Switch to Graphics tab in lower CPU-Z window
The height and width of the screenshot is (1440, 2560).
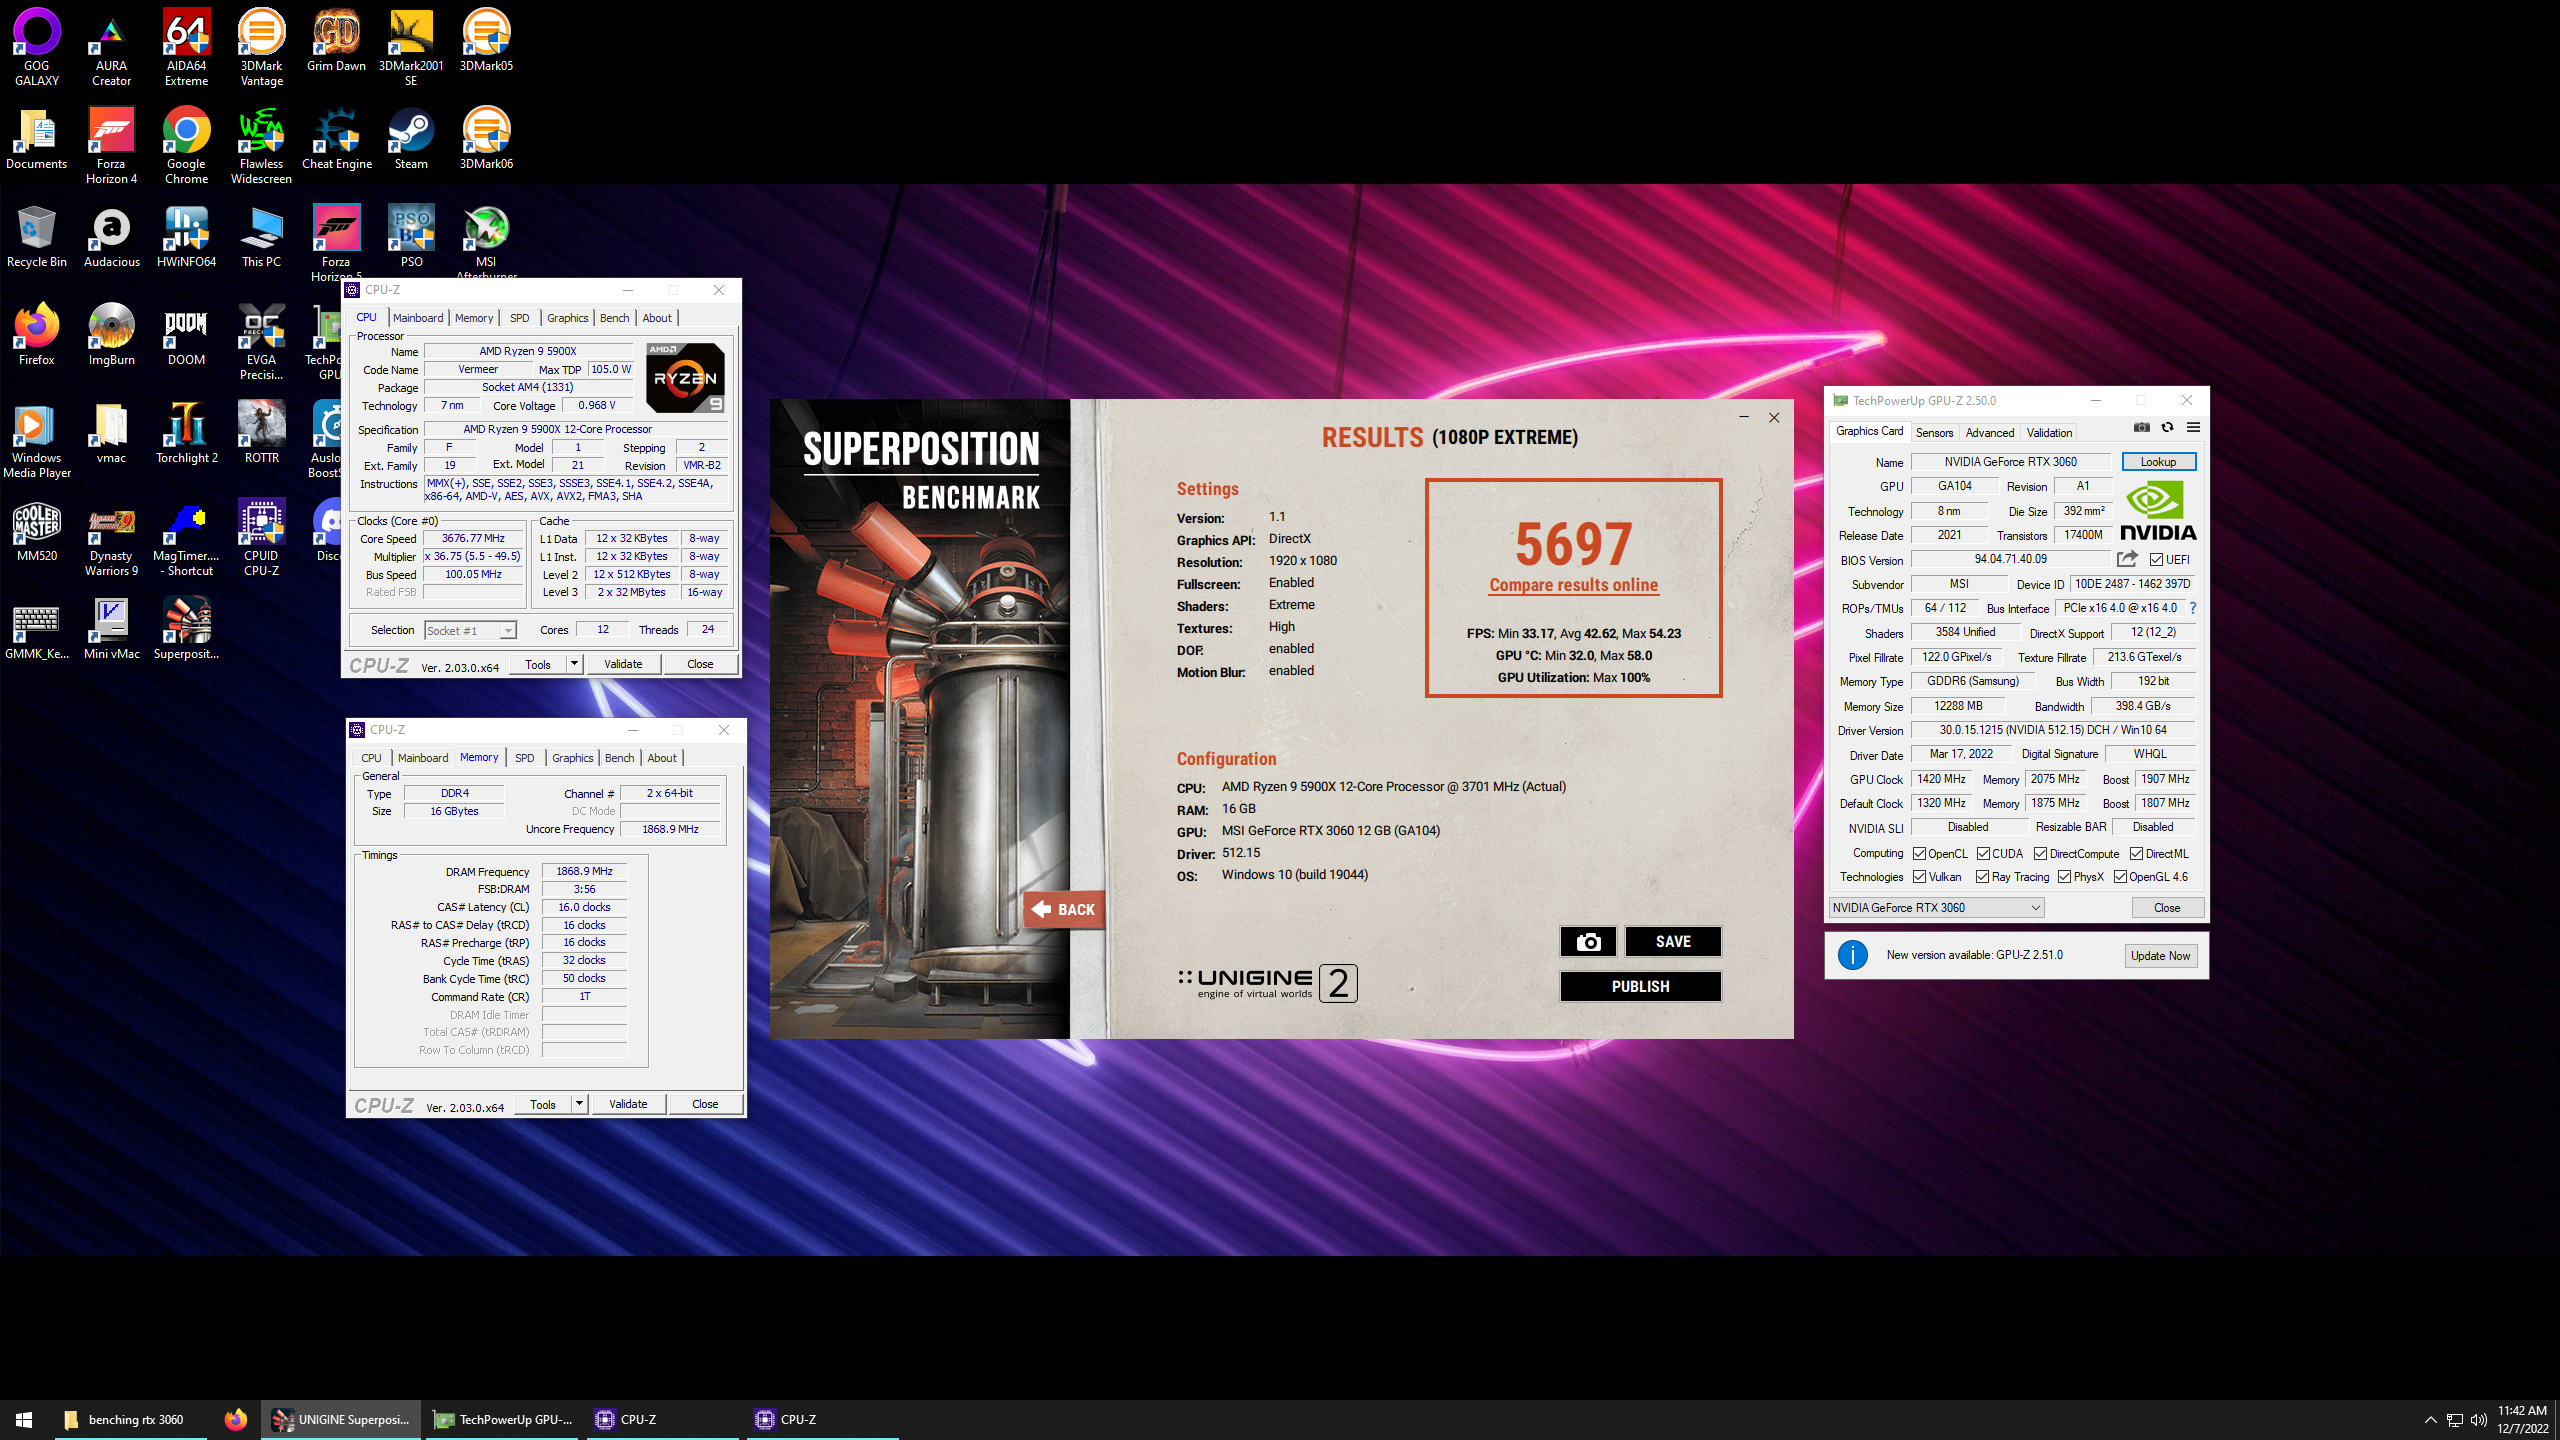pos(572,758)
